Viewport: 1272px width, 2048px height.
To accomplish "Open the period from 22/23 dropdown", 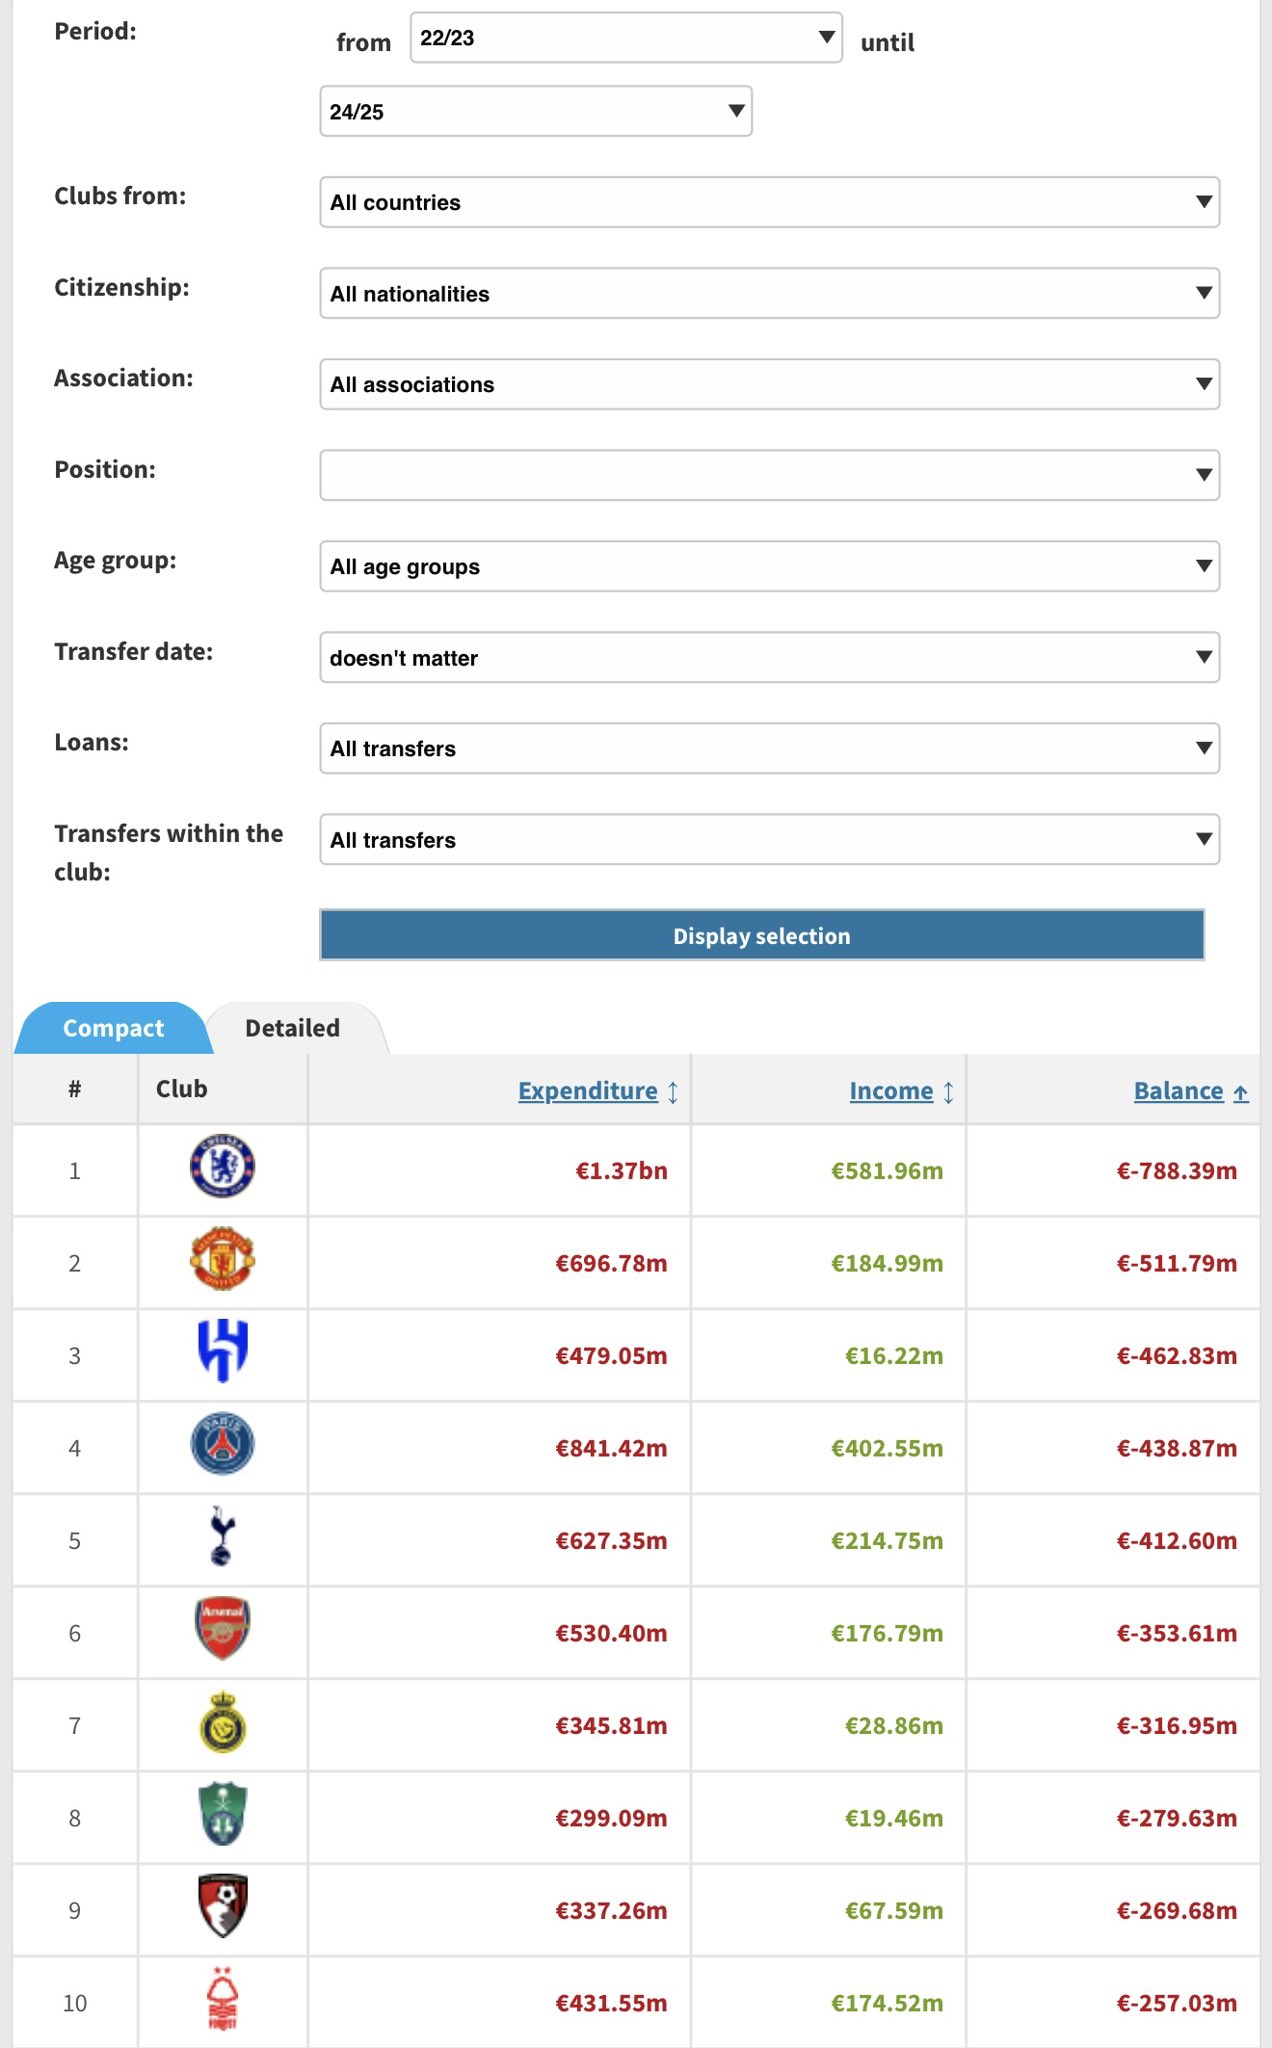I will [626, 38].
